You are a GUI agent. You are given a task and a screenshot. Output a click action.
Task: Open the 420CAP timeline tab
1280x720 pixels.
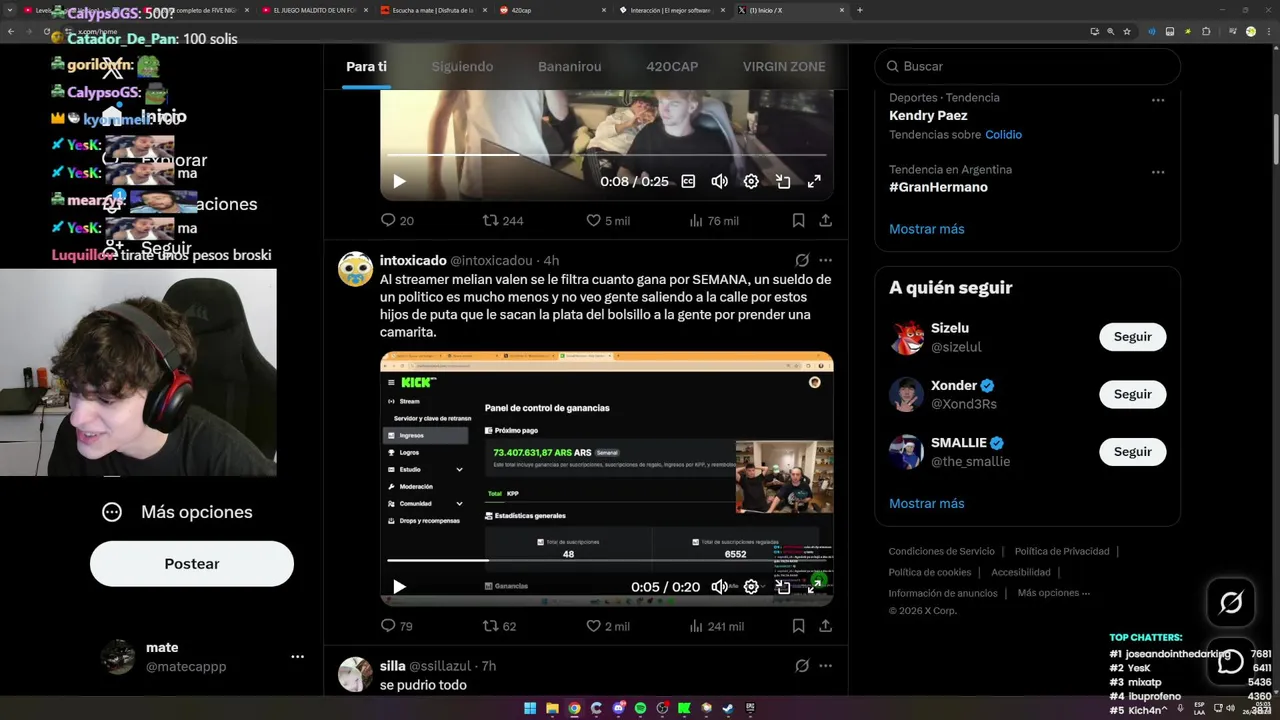[672, 66]
